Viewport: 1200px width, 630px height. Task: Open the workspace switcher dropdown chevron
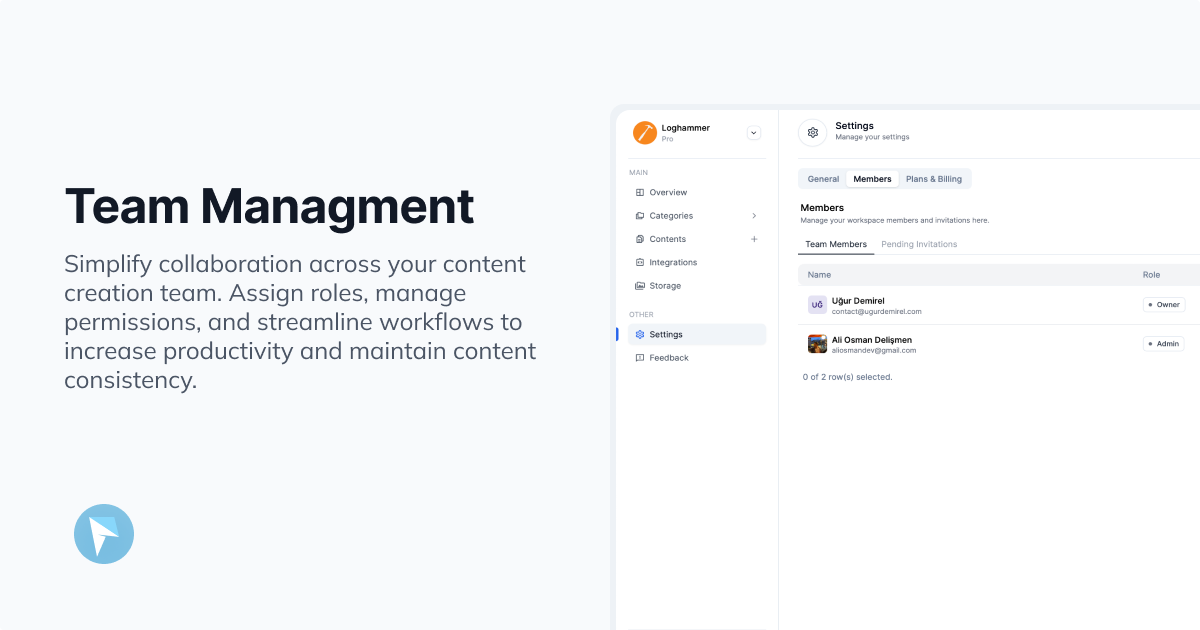pos(754,133)
